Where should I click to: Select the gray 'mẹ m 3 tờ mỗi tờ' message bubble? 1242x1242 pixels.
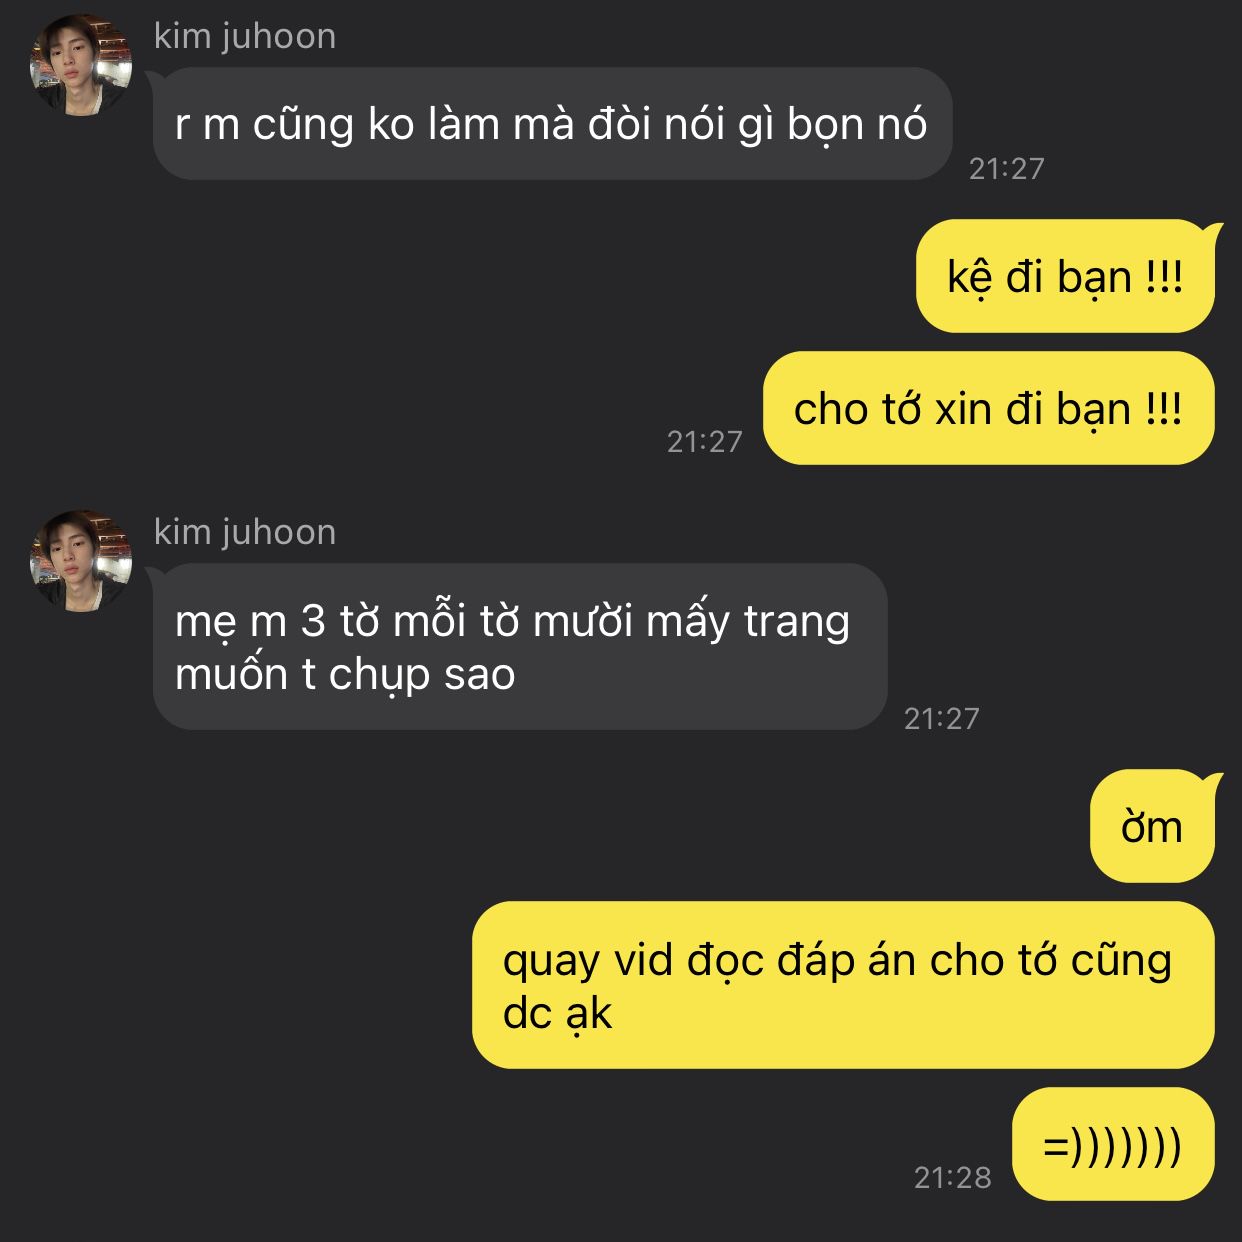click(520, 646)
